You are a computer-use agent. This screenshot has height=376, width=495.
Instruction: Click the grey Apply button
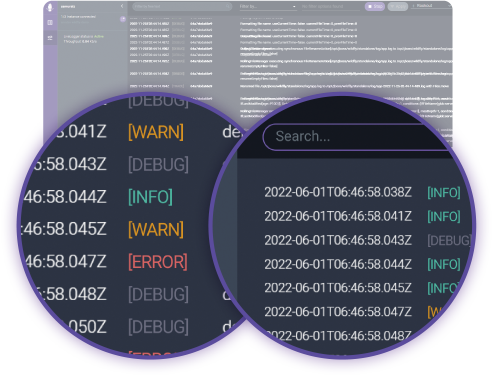point(398,6)
